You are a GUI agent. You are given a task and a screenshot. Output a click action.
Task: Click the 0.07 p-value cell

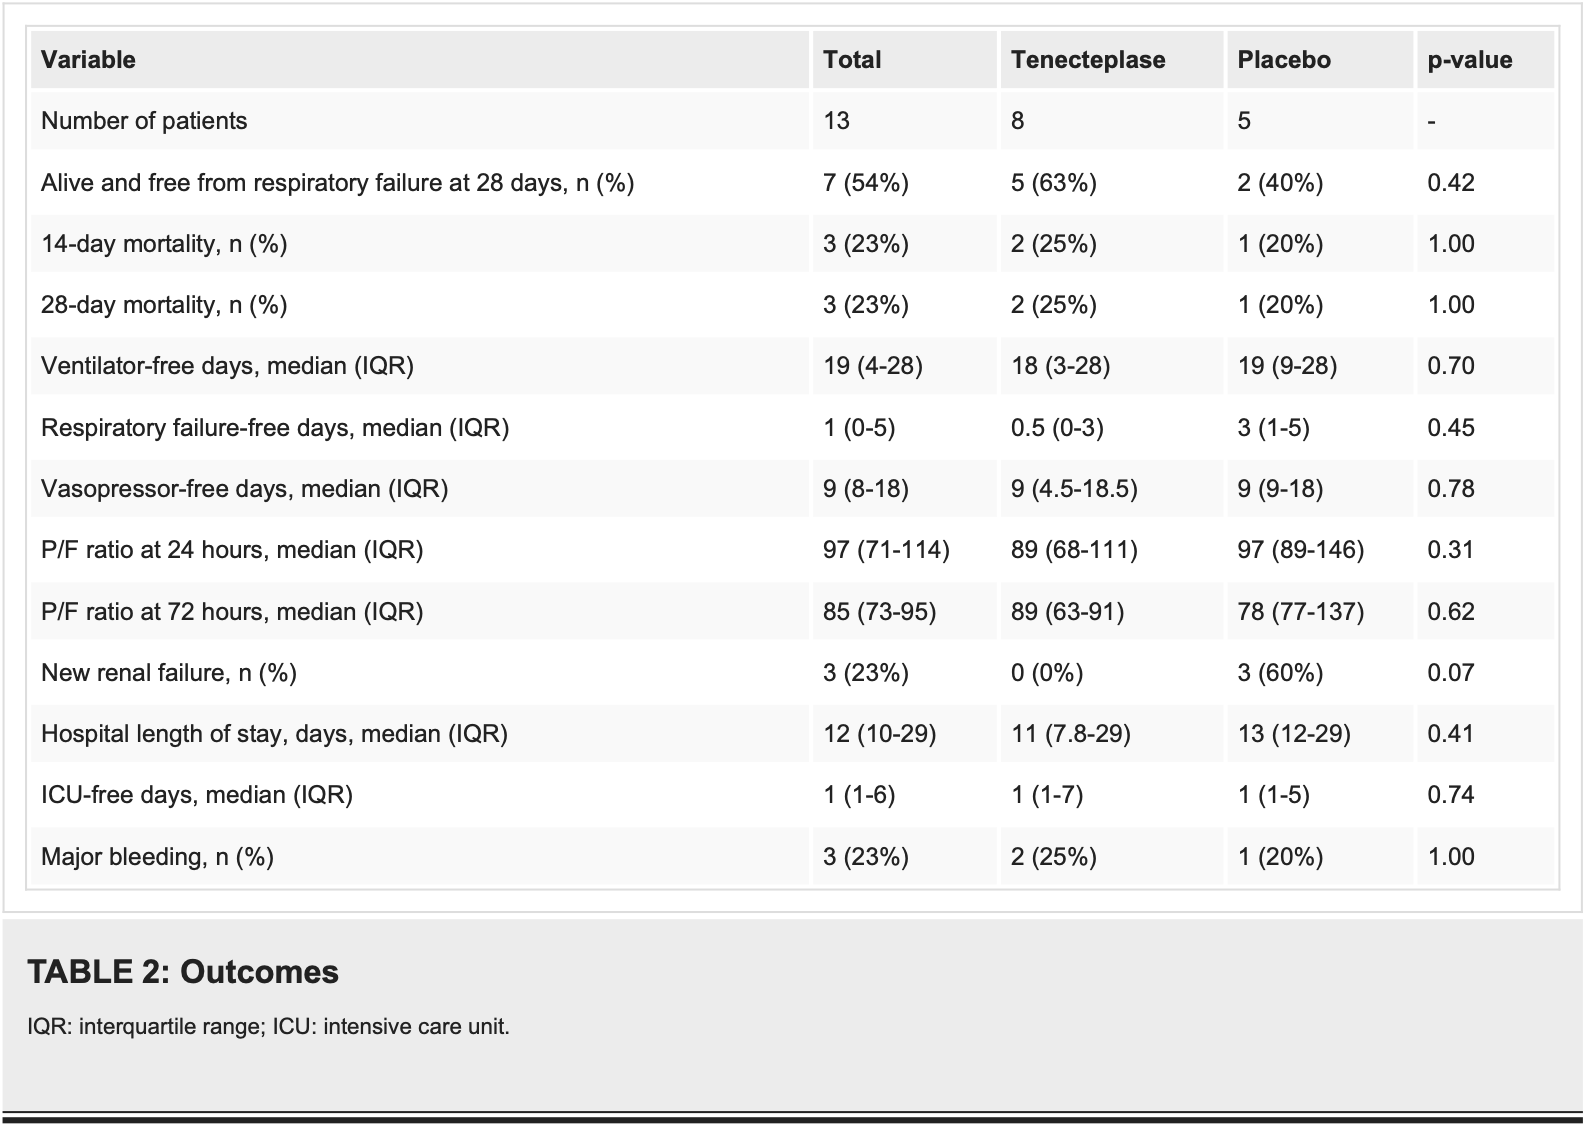(x=1451, y=673)
